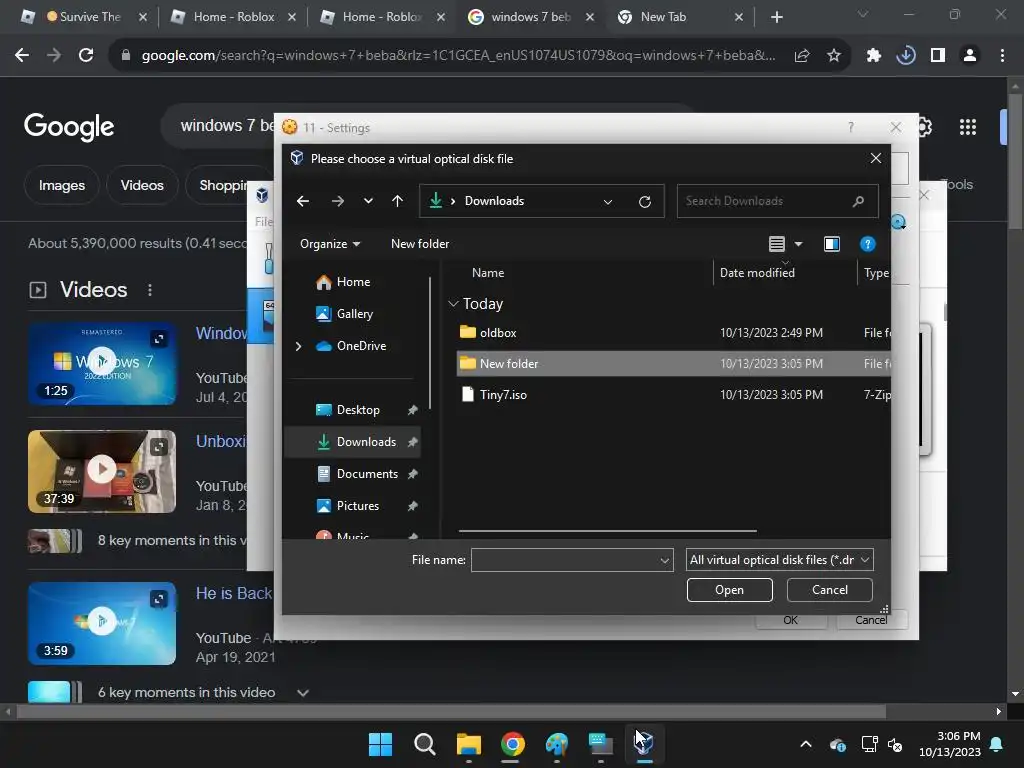1024x768 pixels.
Task: Open File Explorer from taskbar
Action: [x=468, y=744]
